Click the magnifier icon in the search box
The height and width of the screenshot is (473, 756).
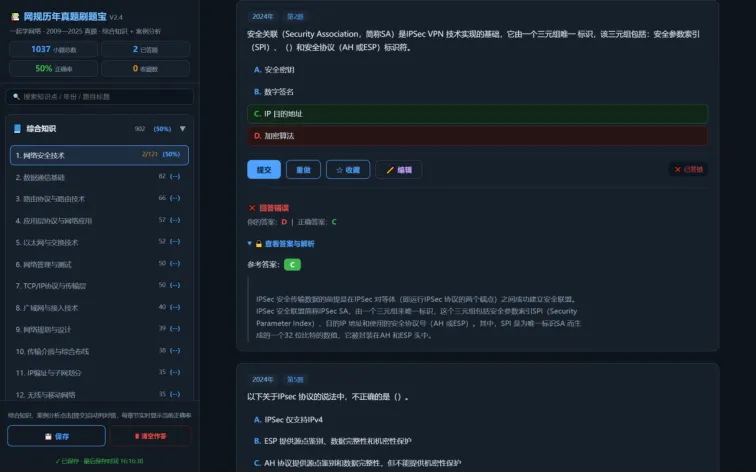[x=16, y=96]
